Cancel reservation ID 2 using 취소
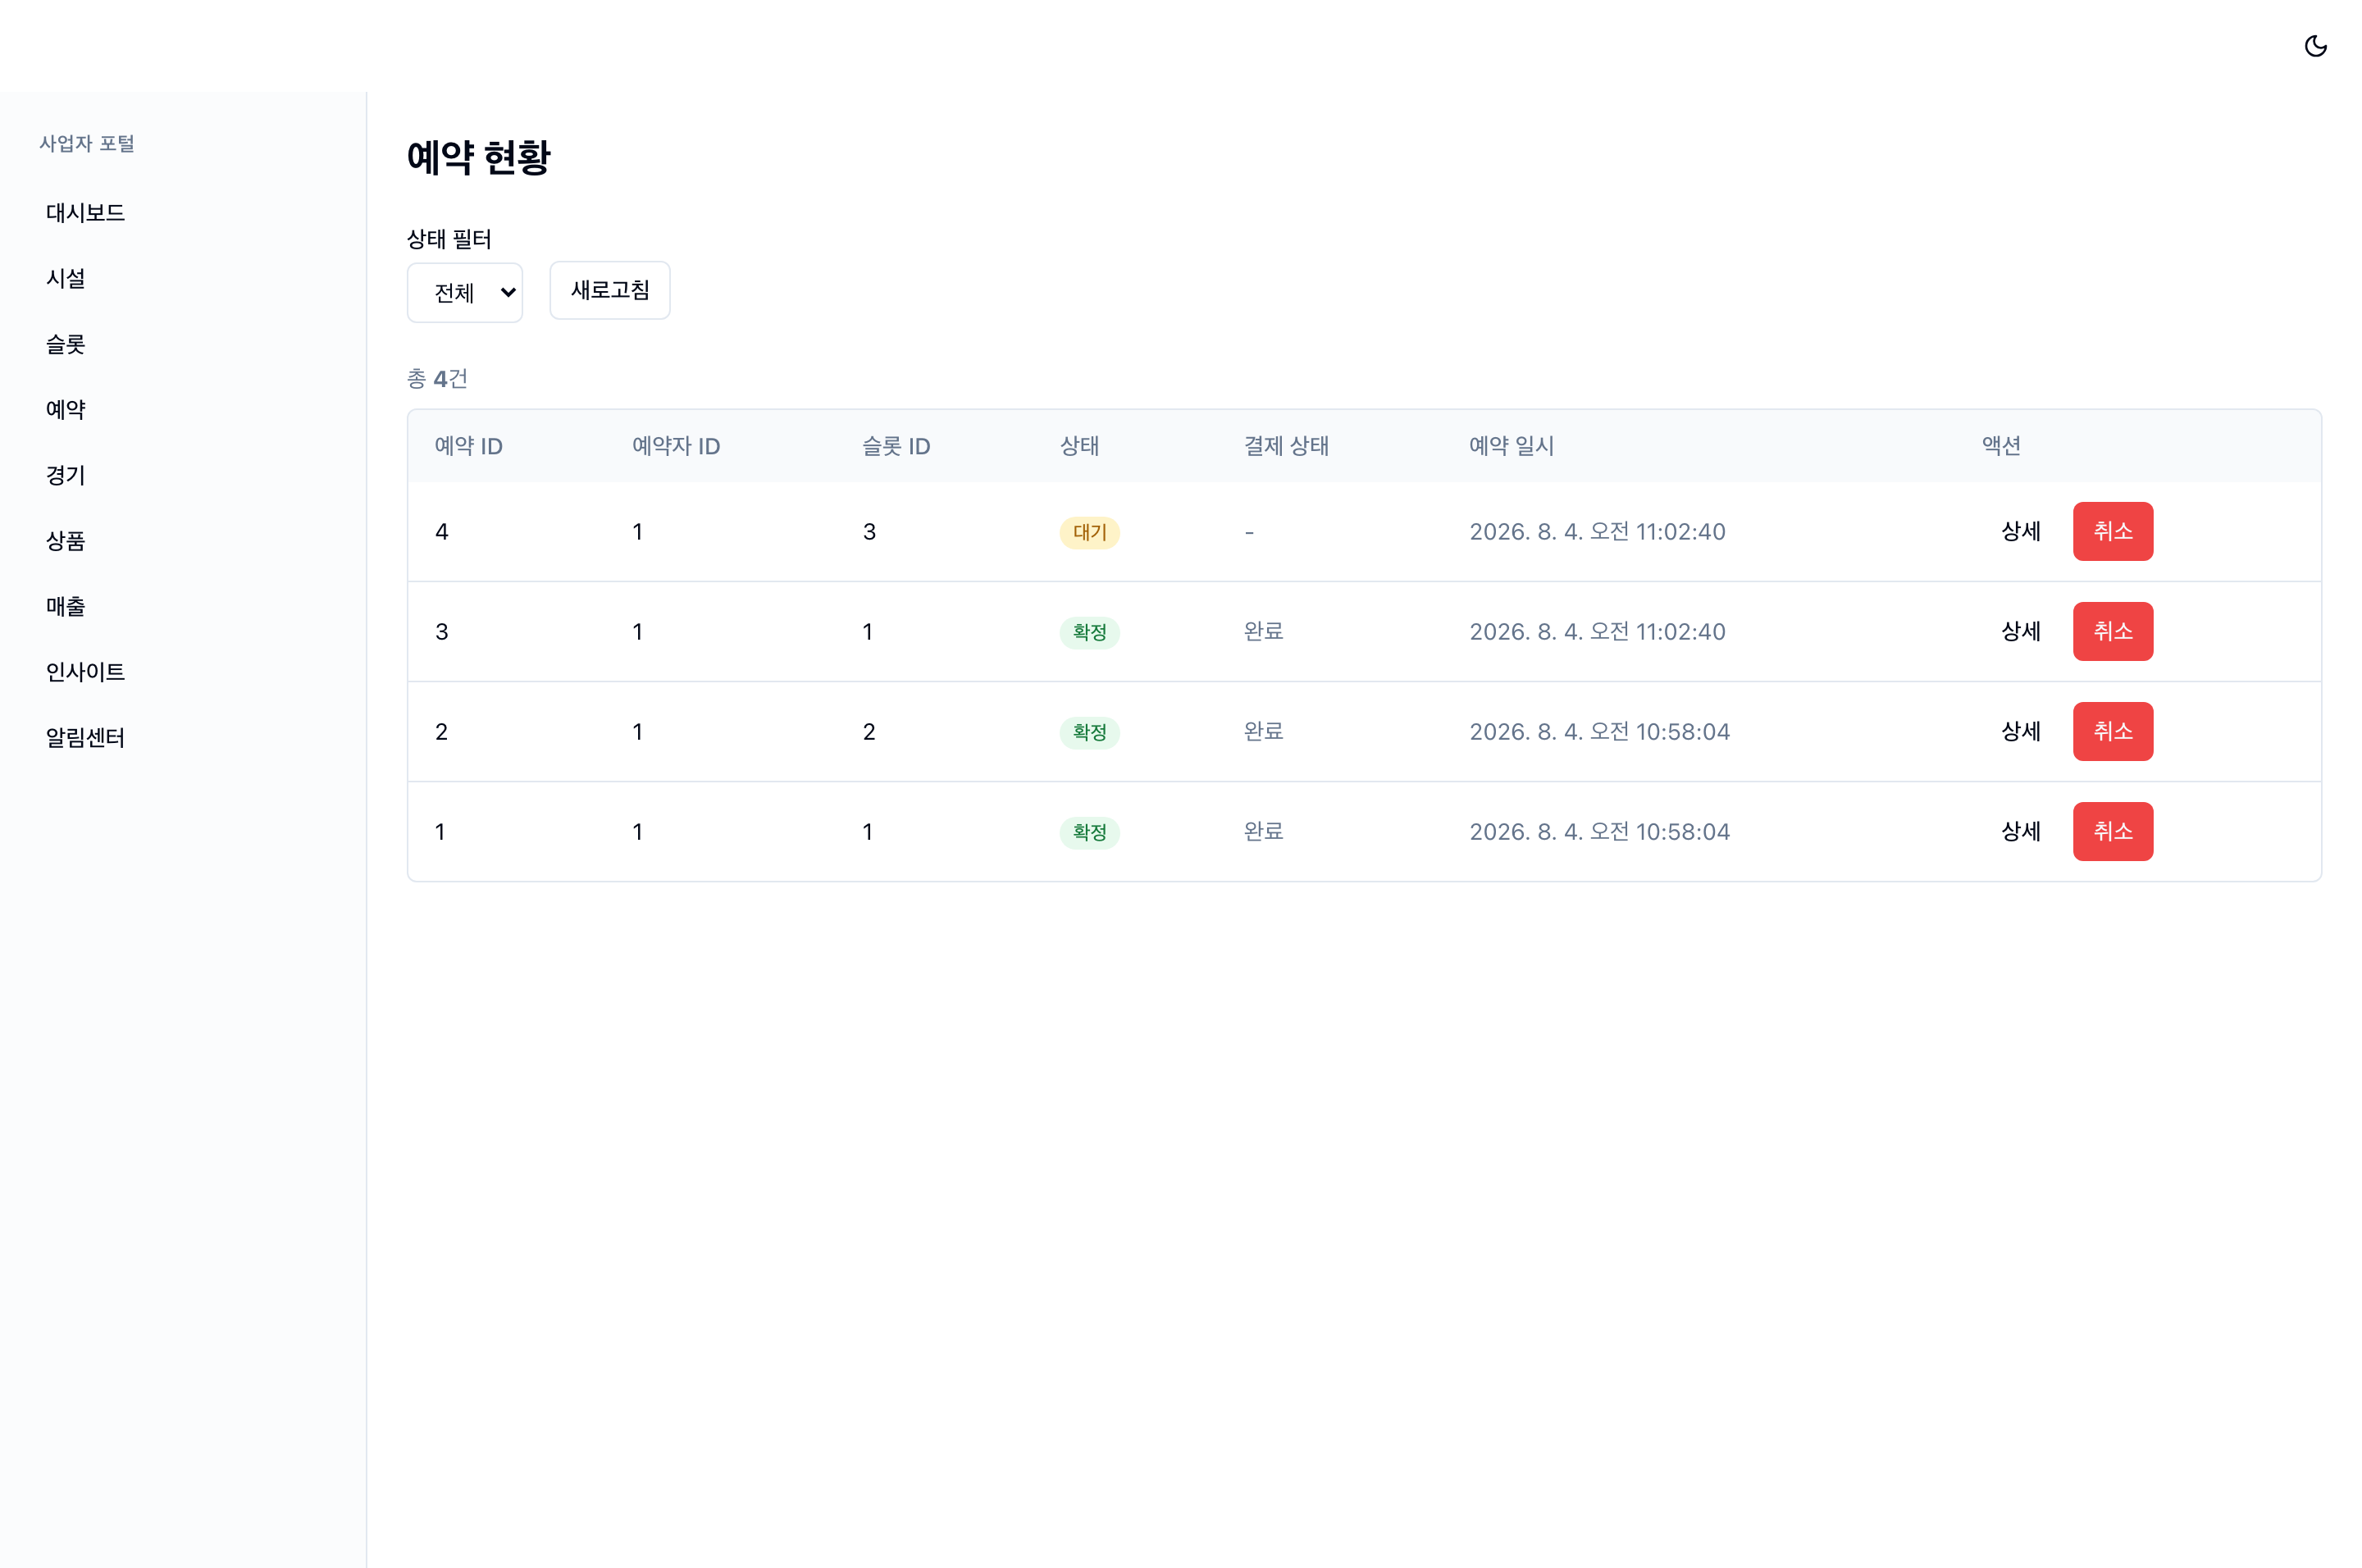 [x=2113, y=731]
